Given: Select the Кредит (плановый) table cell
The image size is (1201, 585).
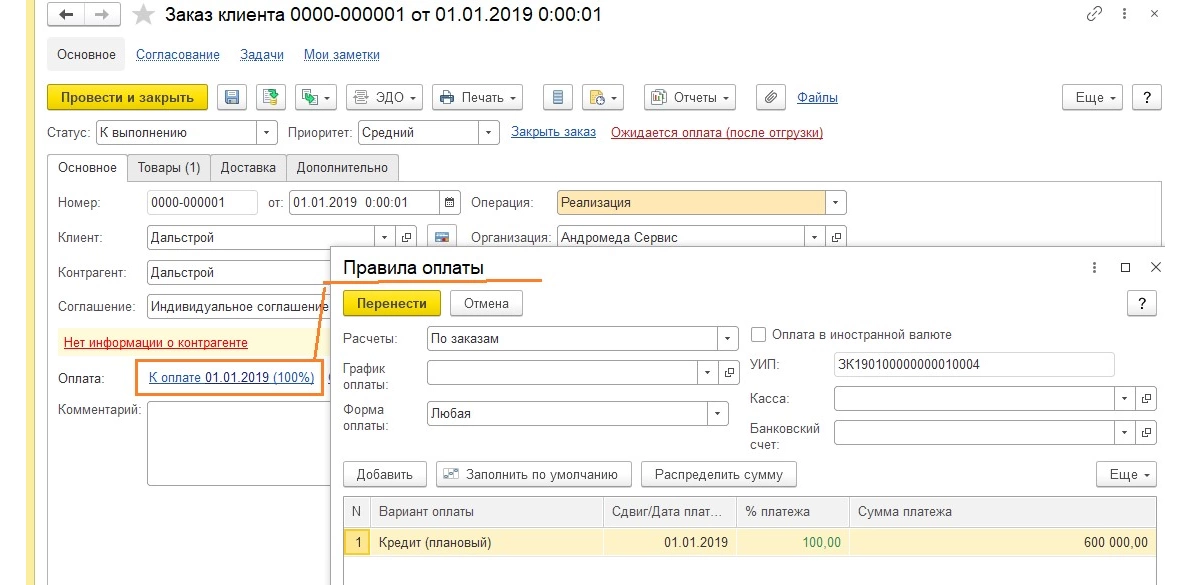Looking at the screenshot, I should 487,542.
